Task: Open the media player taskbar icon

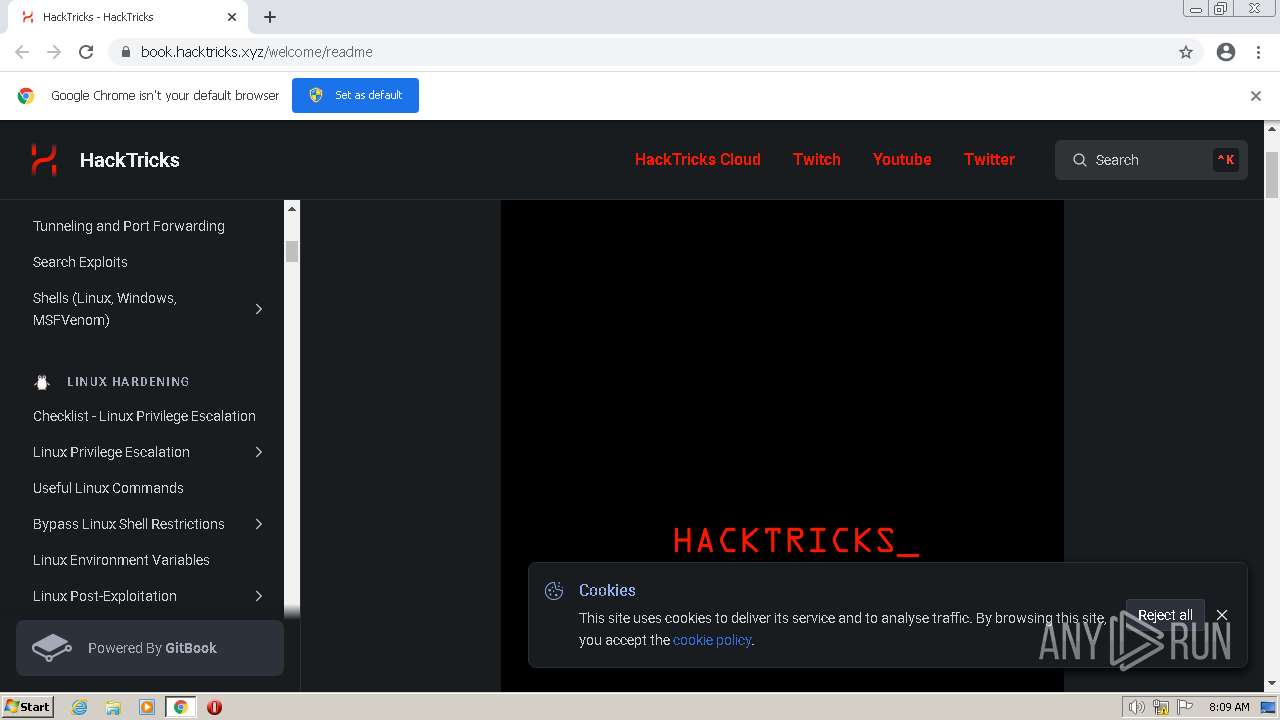Action: 147,707
